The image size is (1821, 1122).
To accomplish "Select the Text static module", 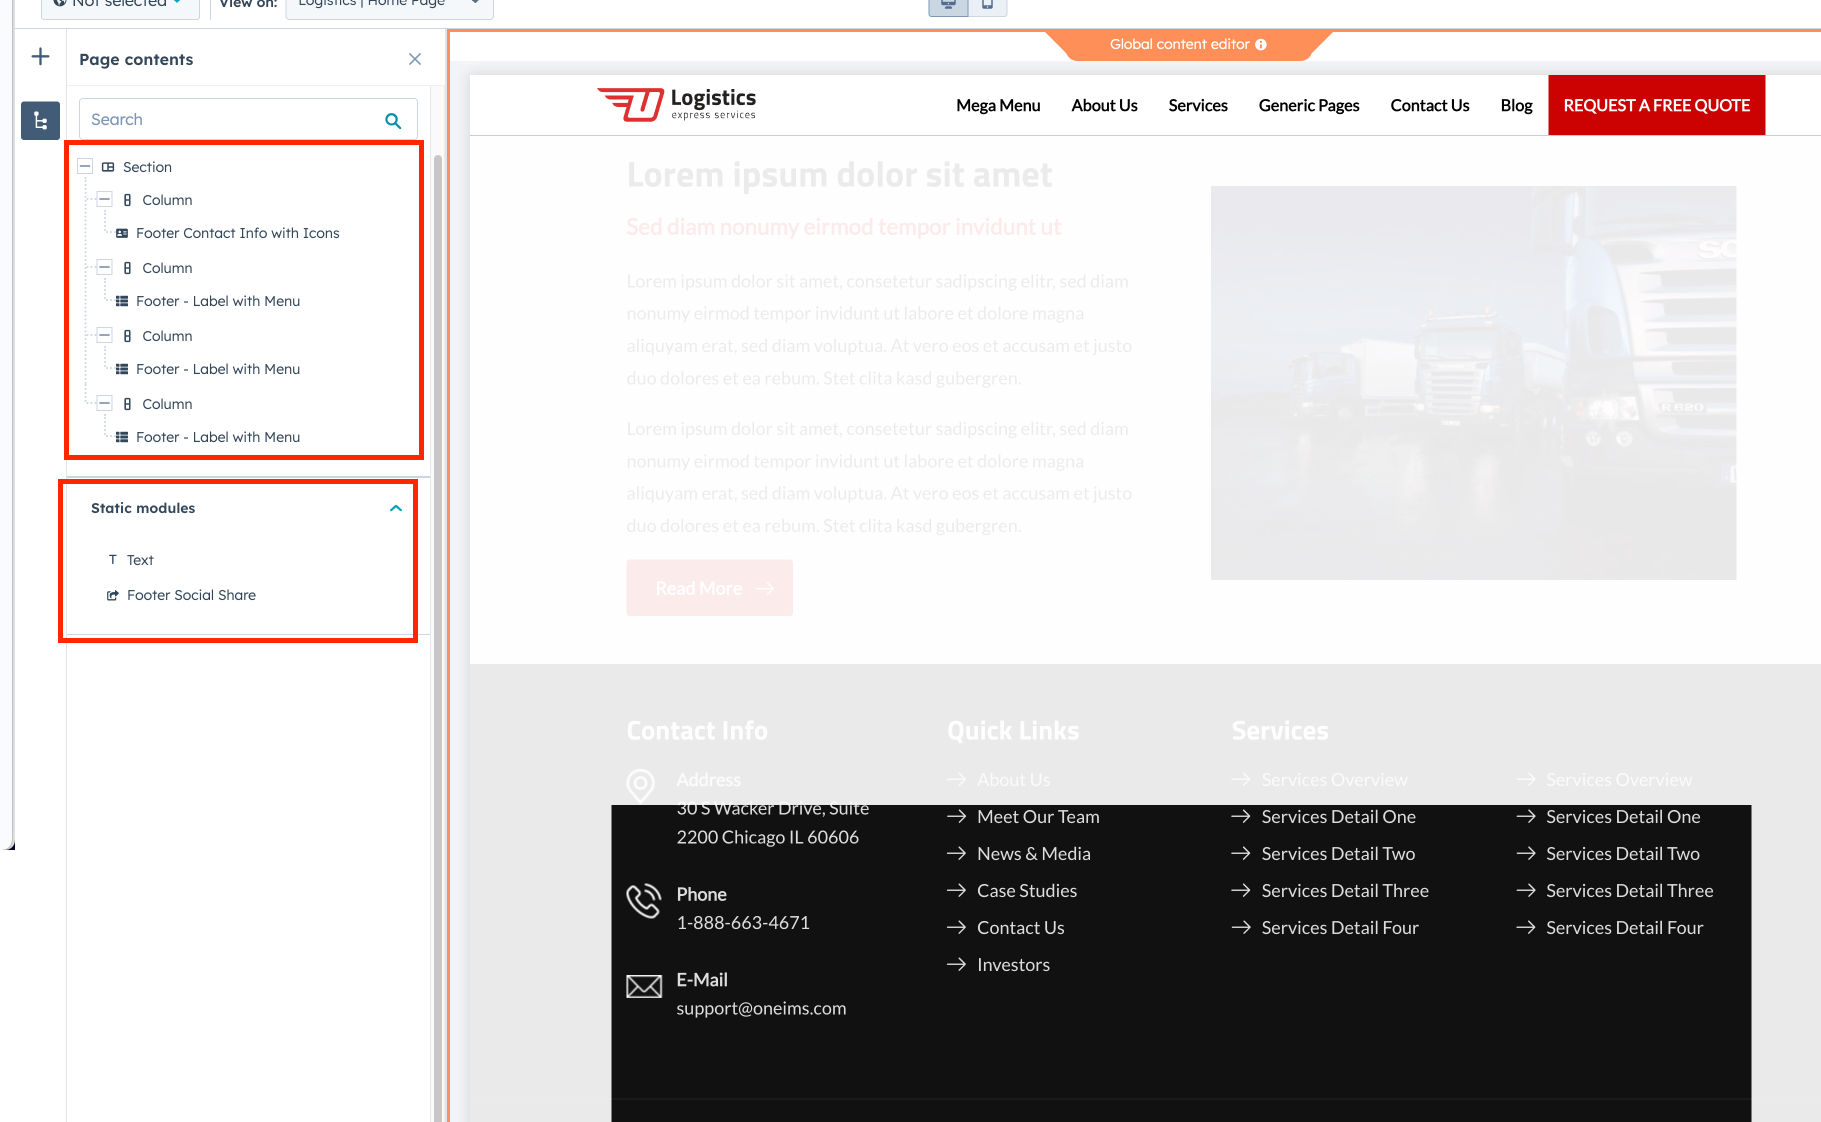I will (x=140, y=560).
